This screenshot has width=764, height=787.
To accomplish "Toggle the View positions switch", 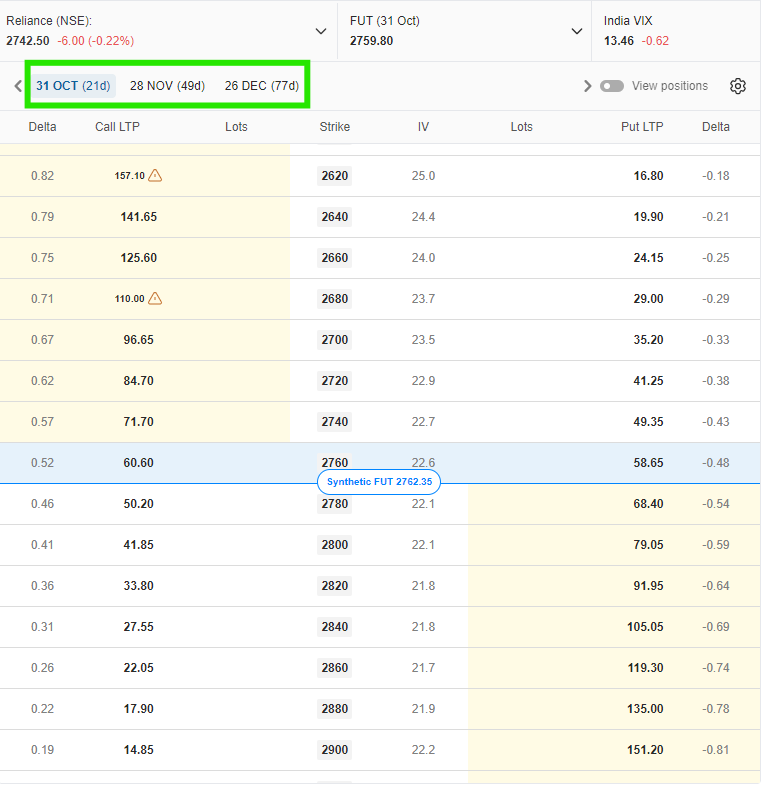I will pos(611,86).
